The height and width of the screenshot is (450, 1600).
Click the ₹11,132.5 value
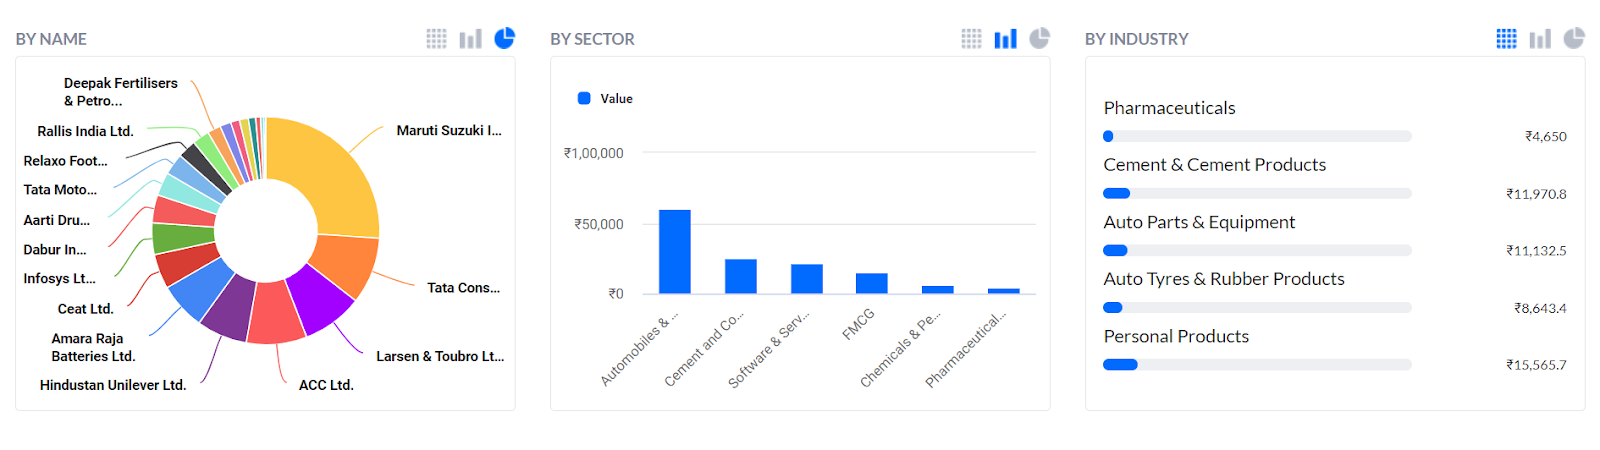[1536, 251]
